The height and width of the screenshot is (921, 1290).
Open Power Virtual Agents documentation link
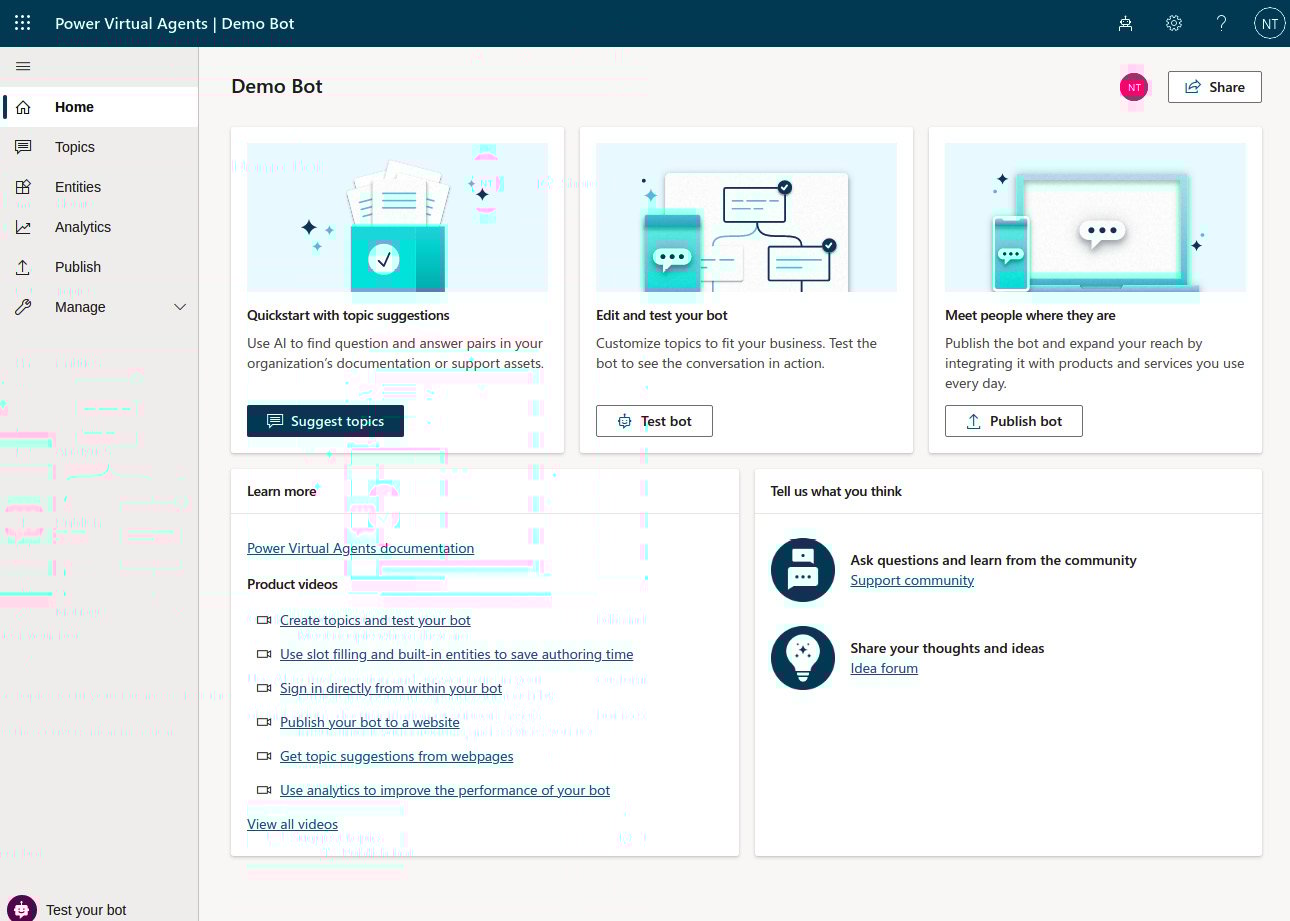click(x=360, y=548)
